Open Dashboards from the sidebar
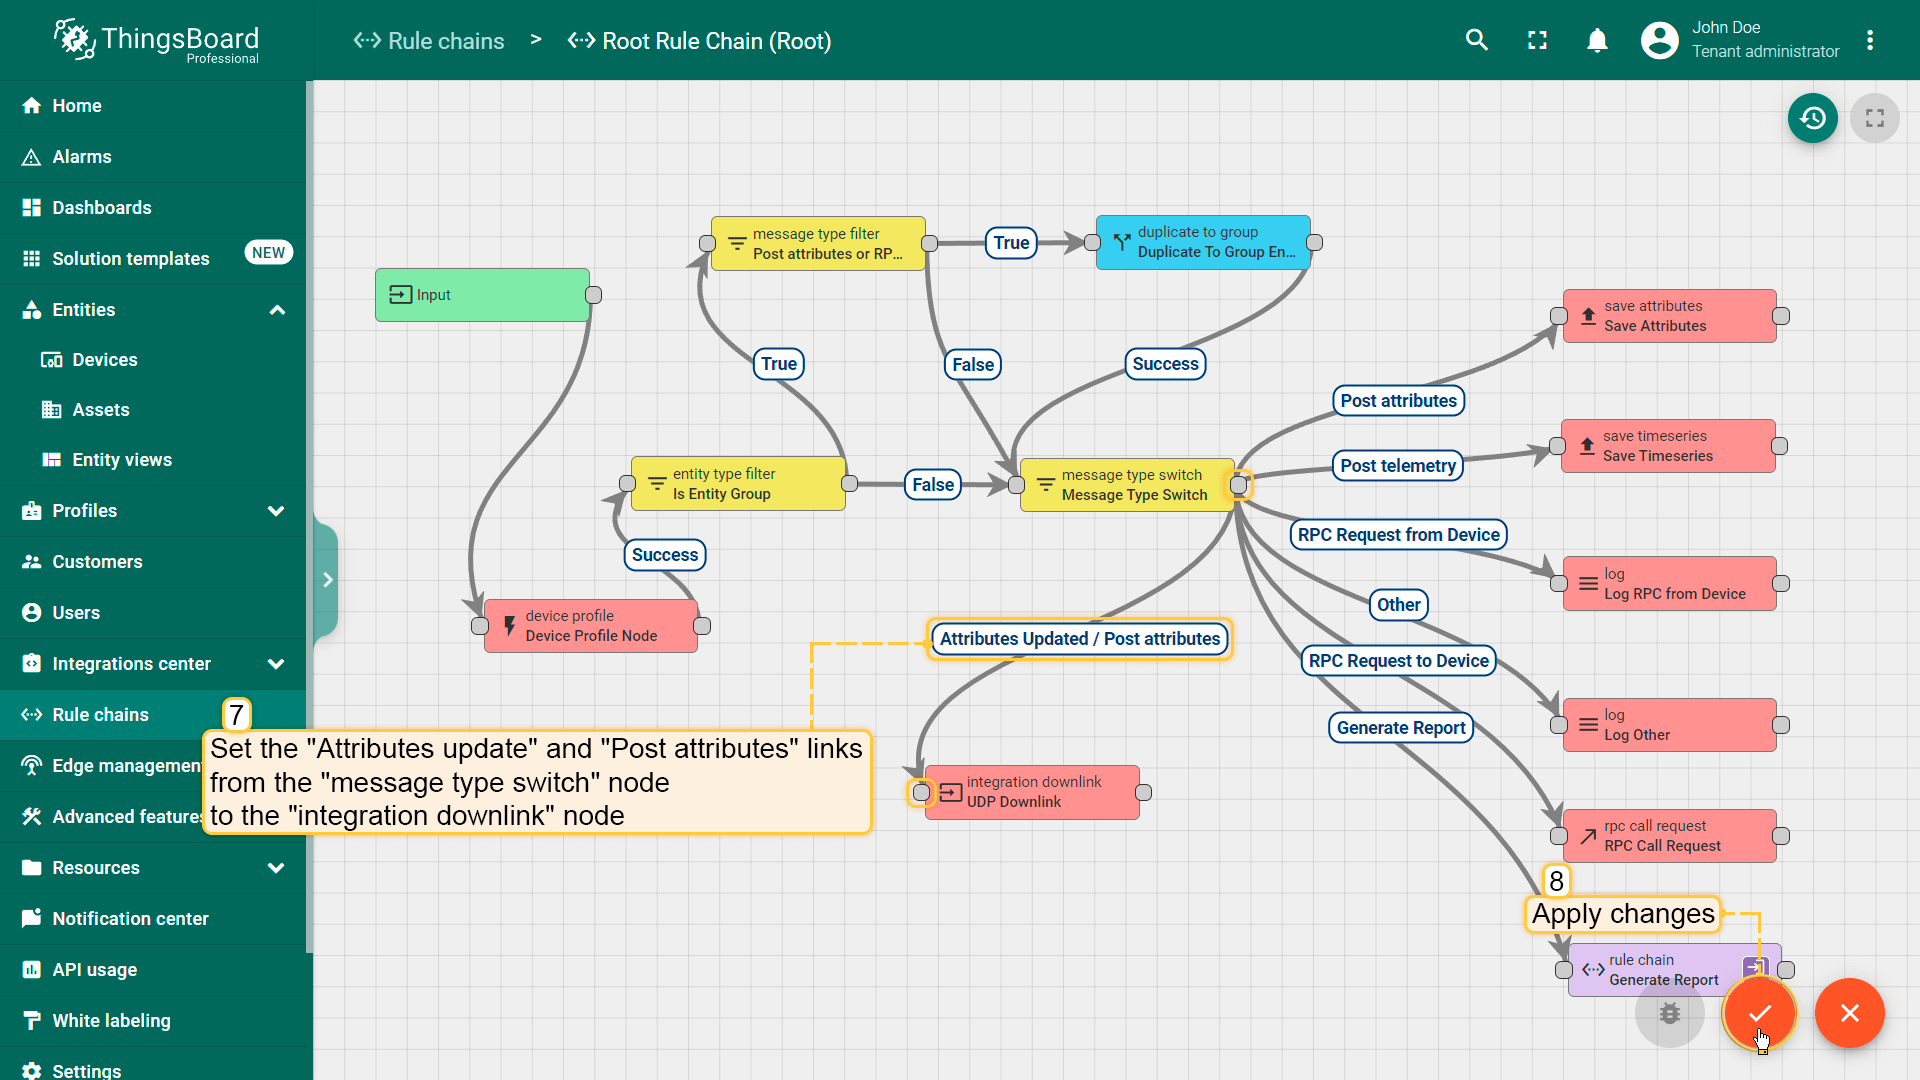The width and height of the screenshot is (1920, 1080). [102, 208]
